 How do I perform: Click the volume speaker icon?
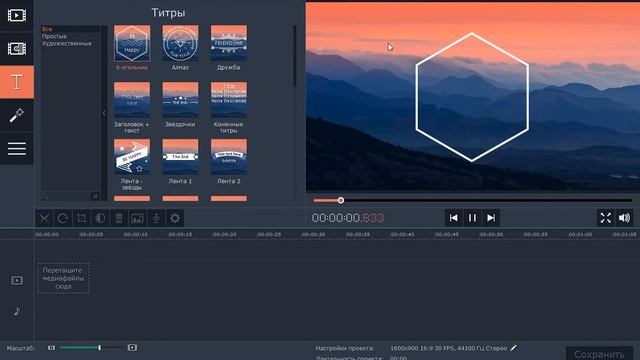(624, 218)
